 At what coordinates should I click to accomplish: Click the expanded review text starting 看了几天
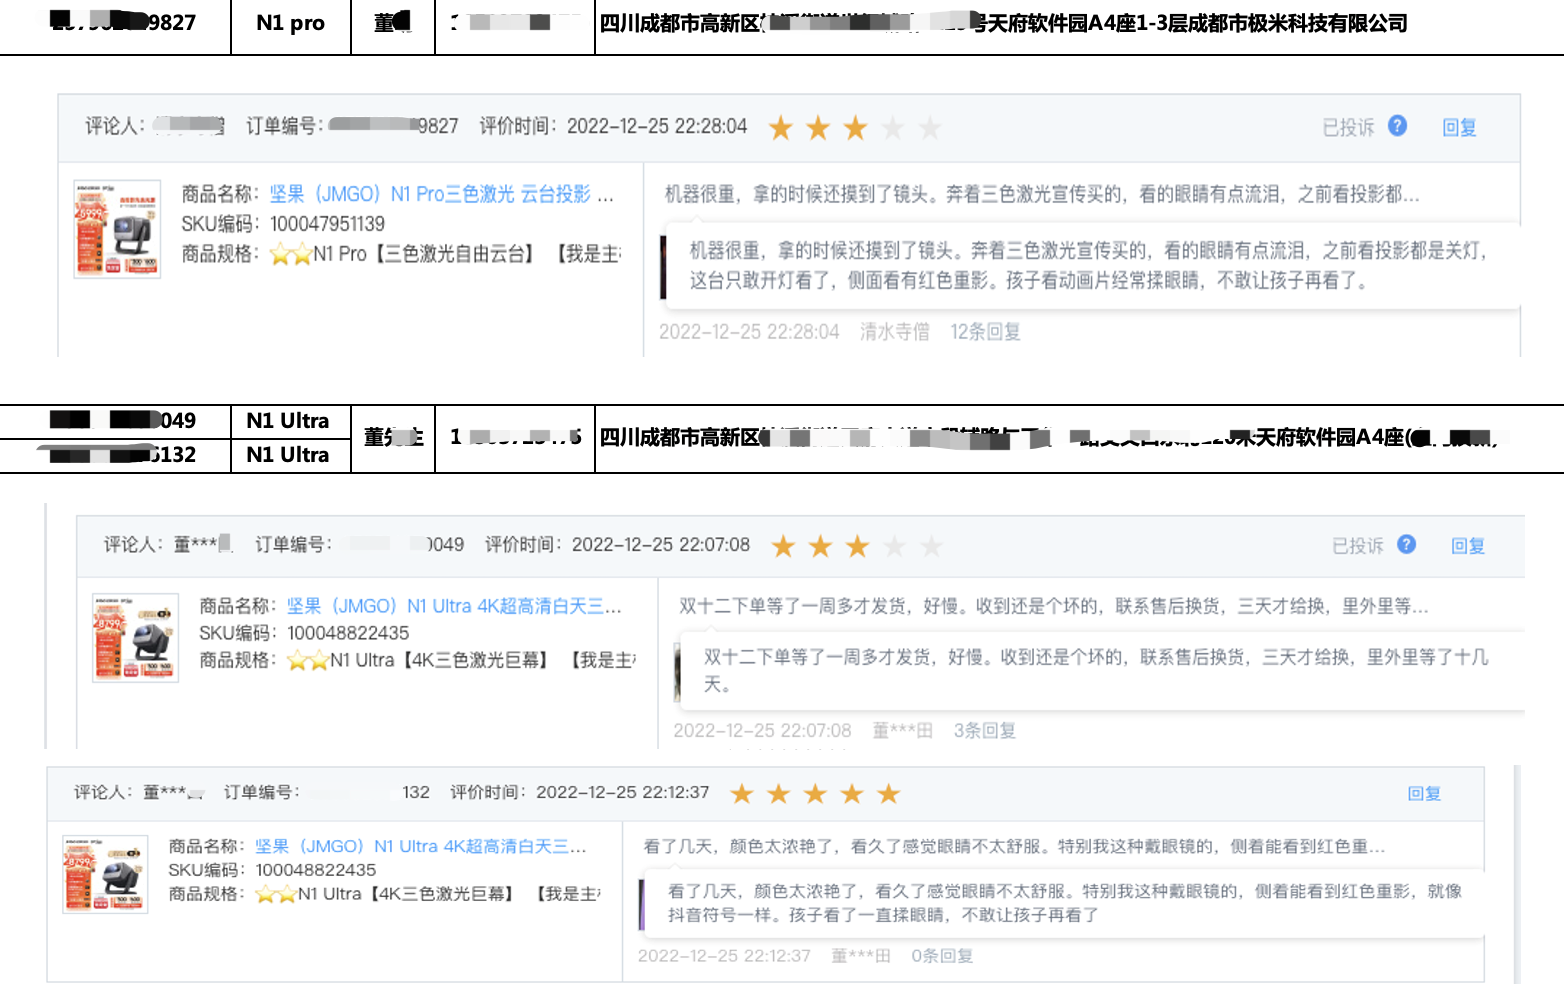click(x=1065, y=903)
